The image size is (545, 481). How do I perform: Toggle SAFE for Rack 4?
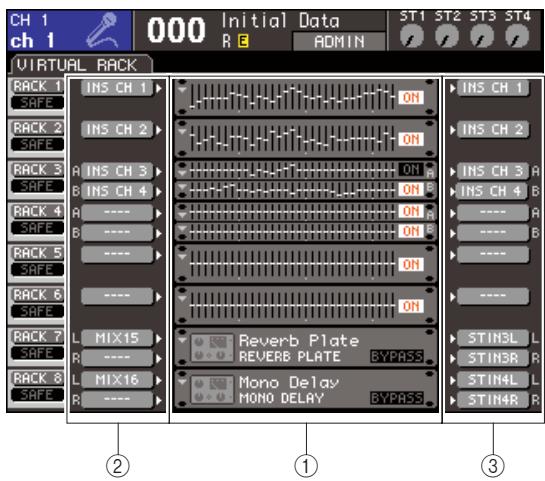click(x=37, y=228)
